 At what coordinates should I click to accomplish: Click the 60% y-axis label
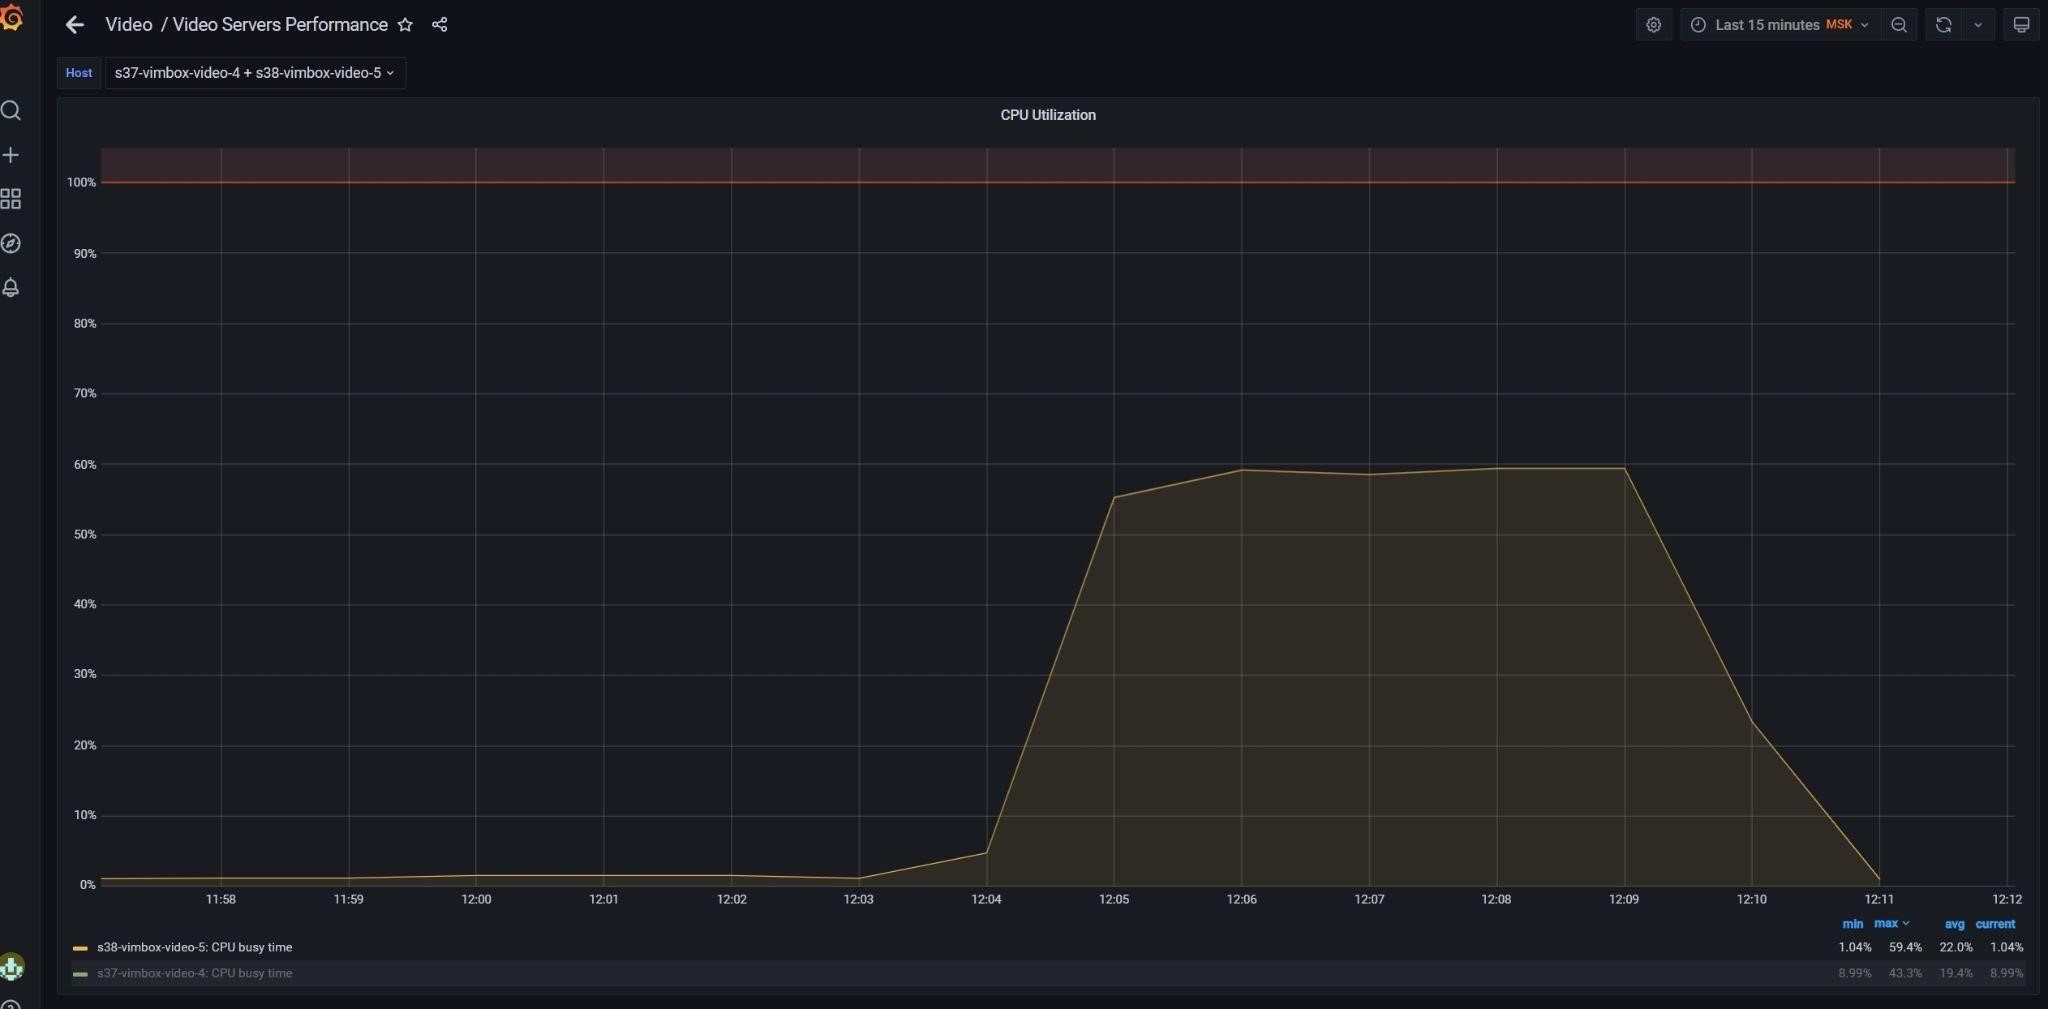[85, 465]
